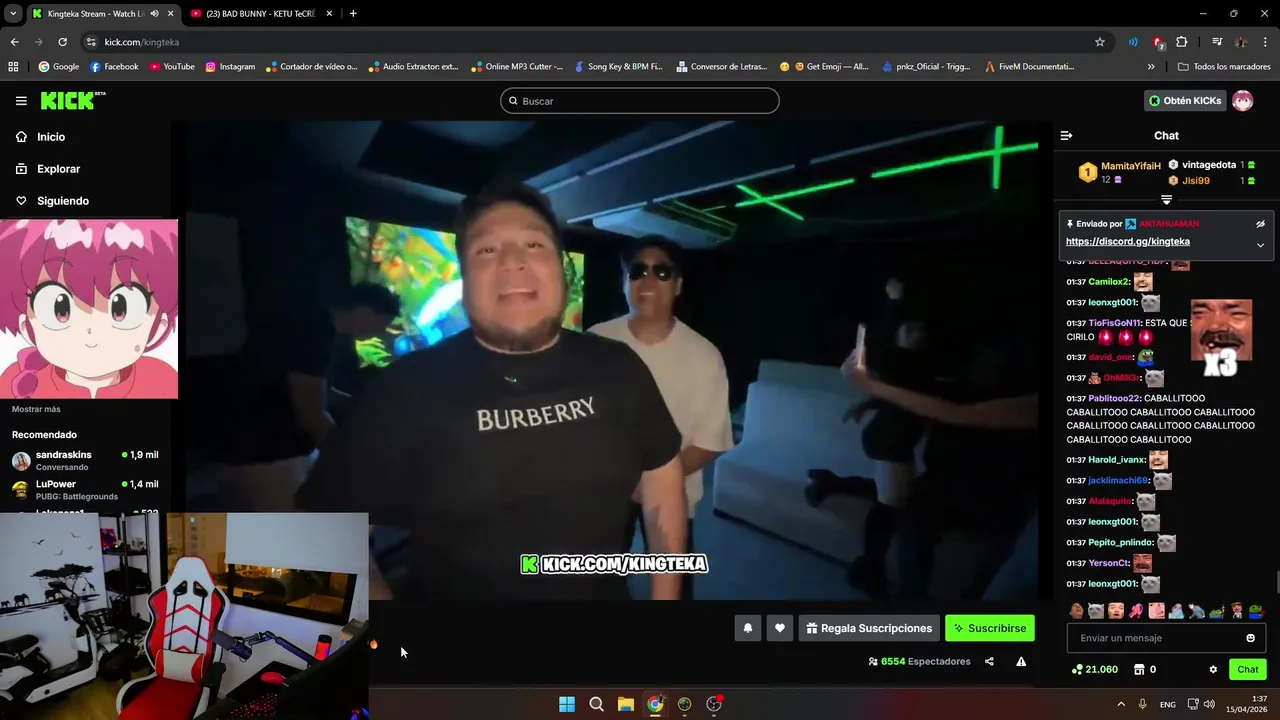Open the Windows Start menu
Screen dimensions: 1280x720
click(567, 704)
